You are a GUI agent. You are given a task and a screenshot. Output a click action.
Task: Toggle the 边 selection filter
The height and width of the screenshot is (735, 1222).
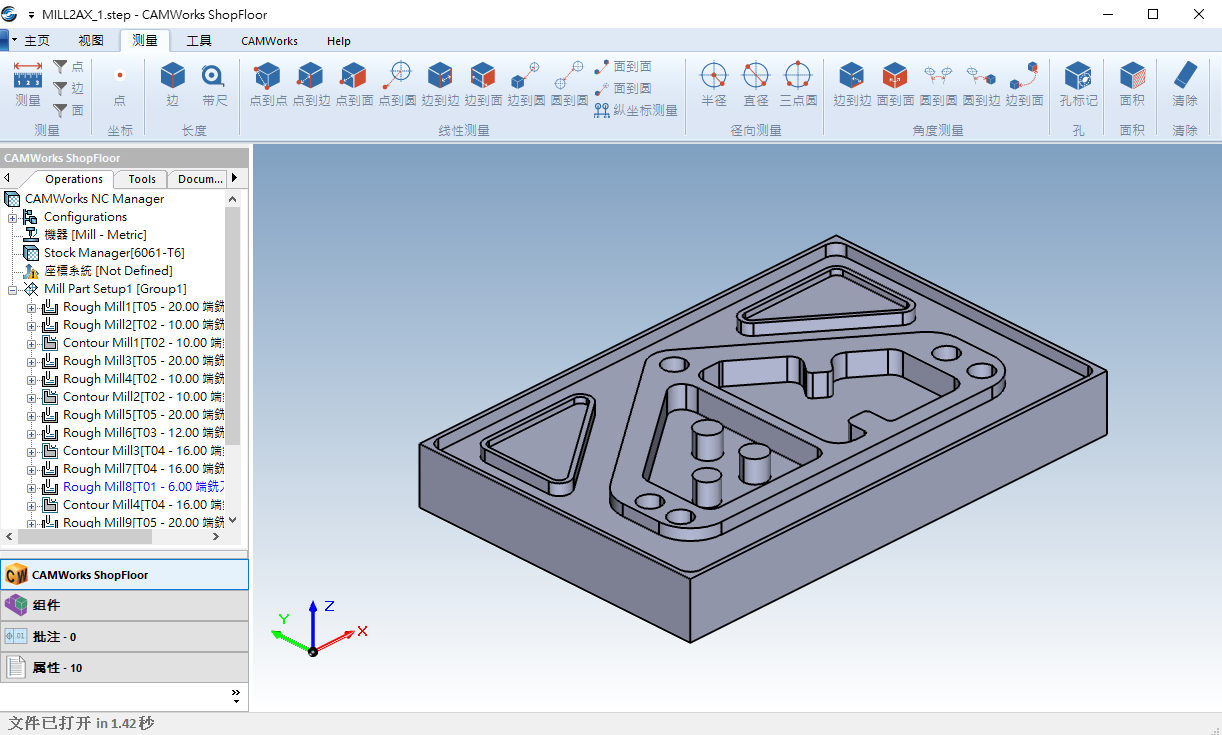(x=68, y=88)
